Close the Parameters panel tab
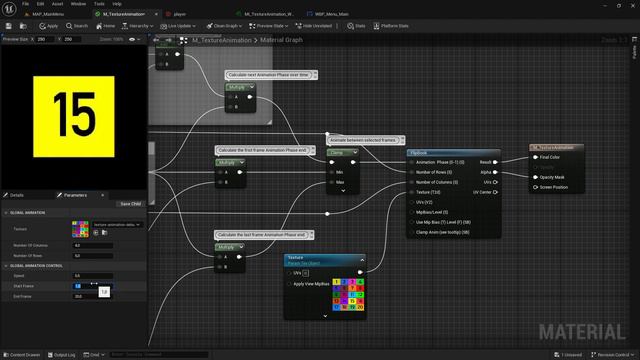Screen dimensions: 640x360 point(102,196)
